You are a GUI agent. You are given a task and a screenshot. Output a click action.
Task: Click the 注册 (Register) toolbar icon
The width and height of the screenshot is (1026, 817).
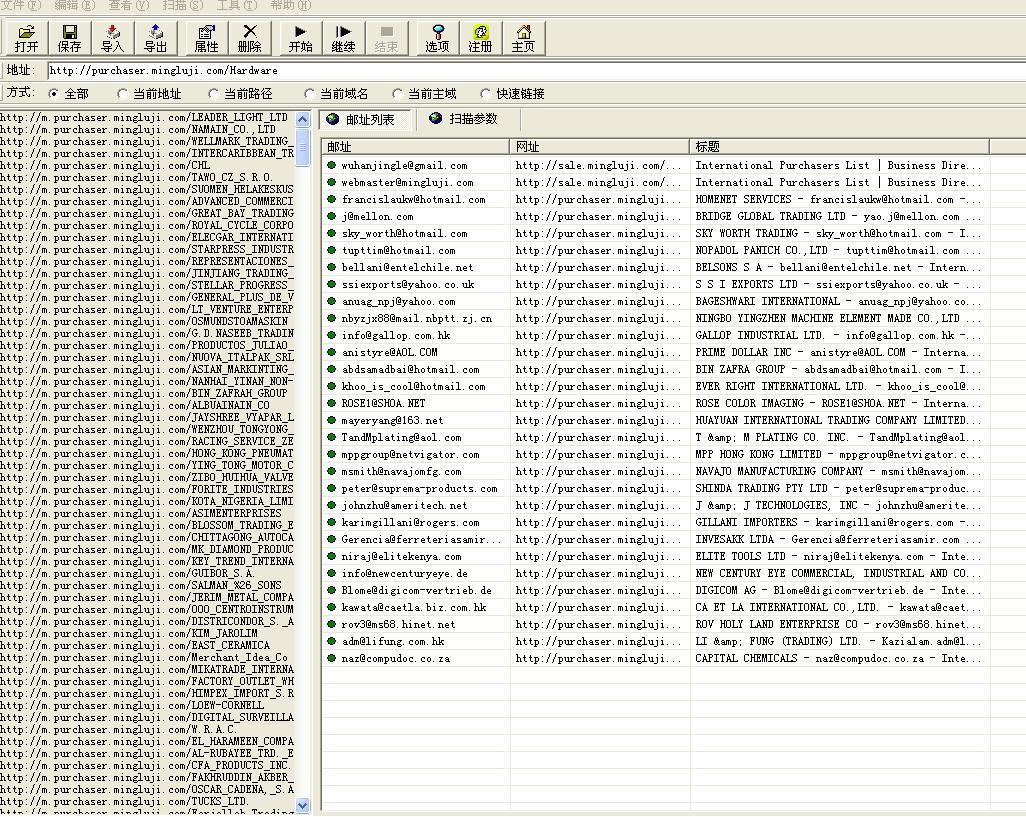480,38
